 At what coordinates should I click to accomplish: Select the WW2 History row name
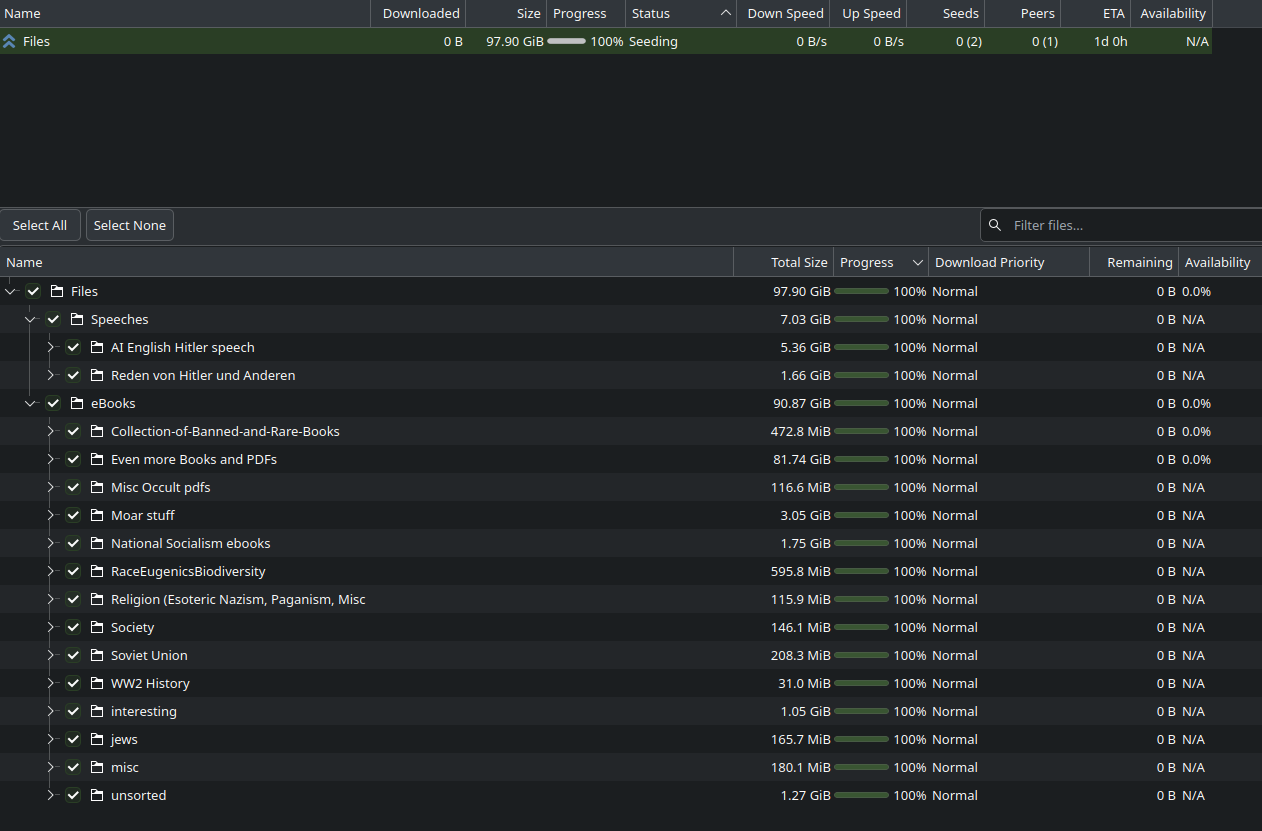(x=150, y=683)
